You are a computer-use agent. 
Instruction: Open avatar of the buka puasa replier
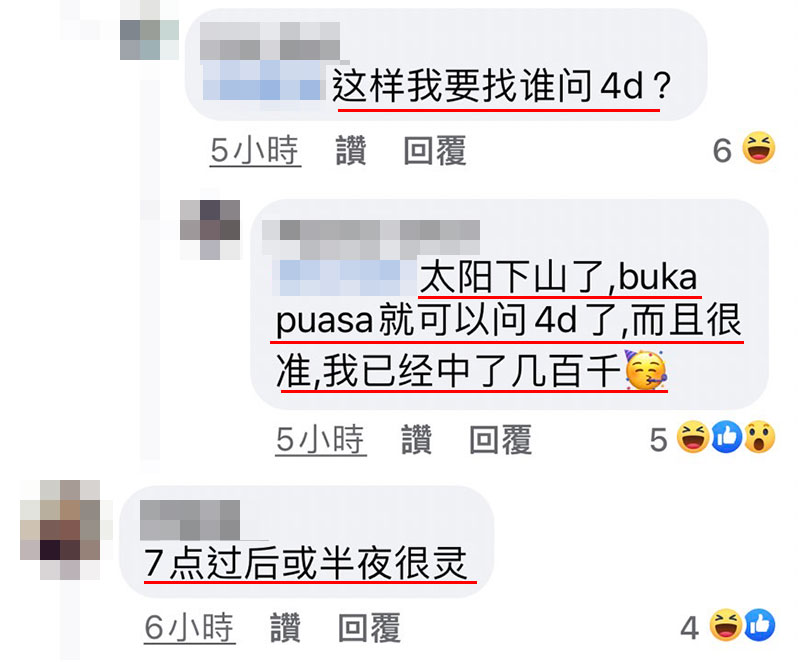coord(210,230)
